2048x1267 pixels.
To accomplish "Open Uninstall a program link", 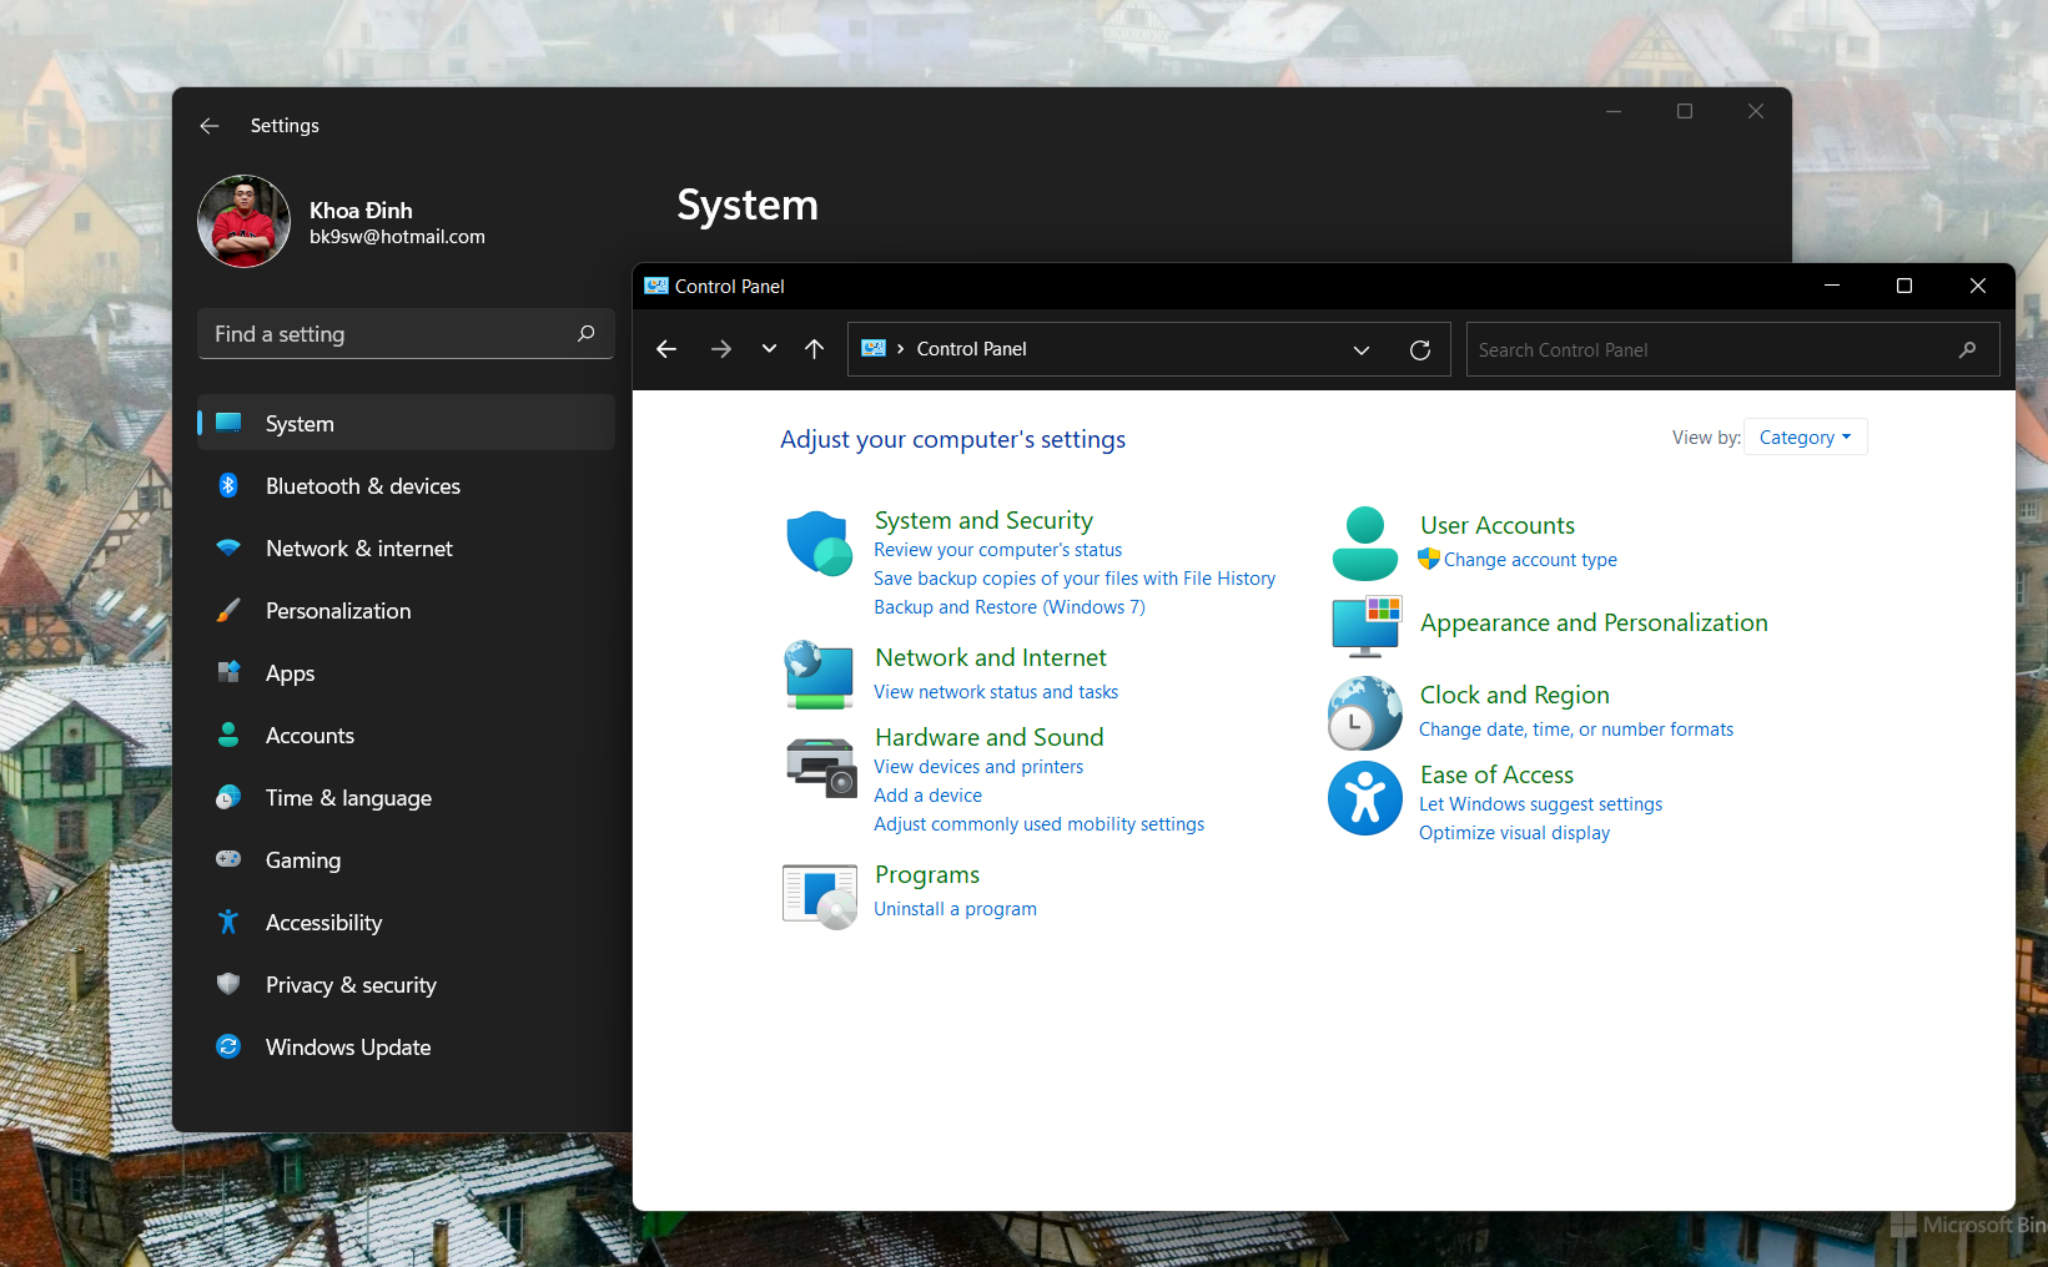I will pyautogui.click(x=955, y=908).
